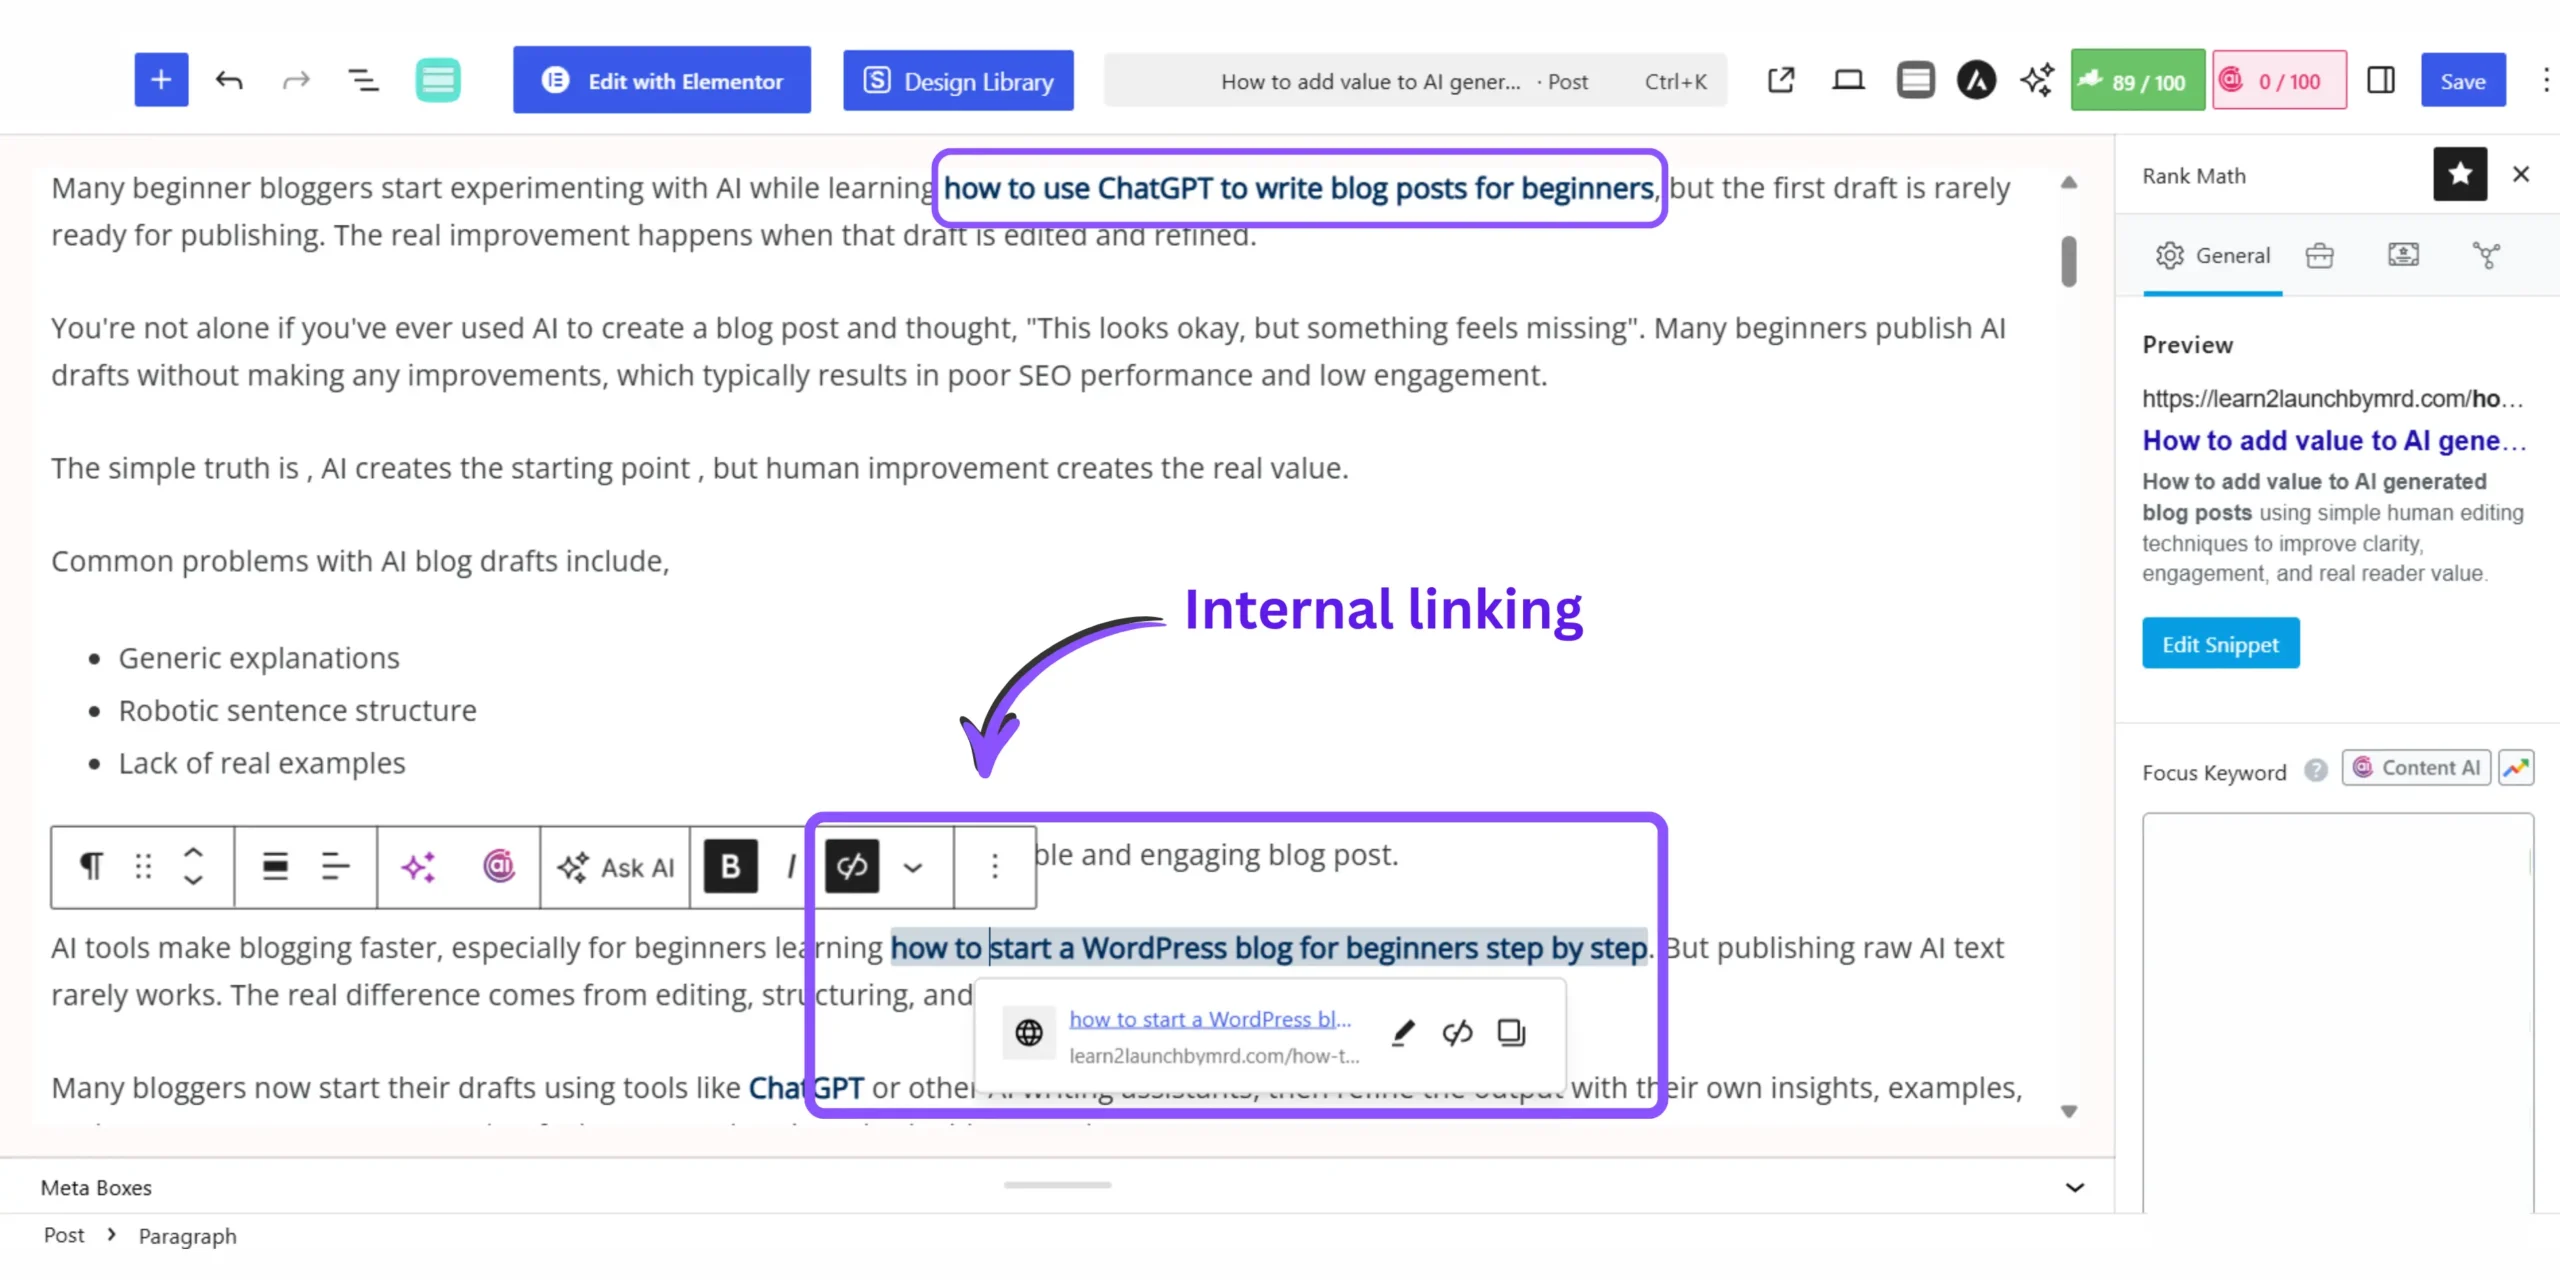Click the Content AI button
Screen dimensions: 2560x1280
tap(2416, 768)
